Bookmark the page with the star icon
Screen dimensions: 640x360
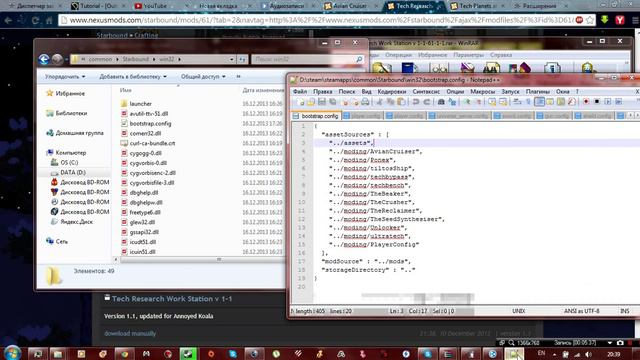click(x=590, y=20)
